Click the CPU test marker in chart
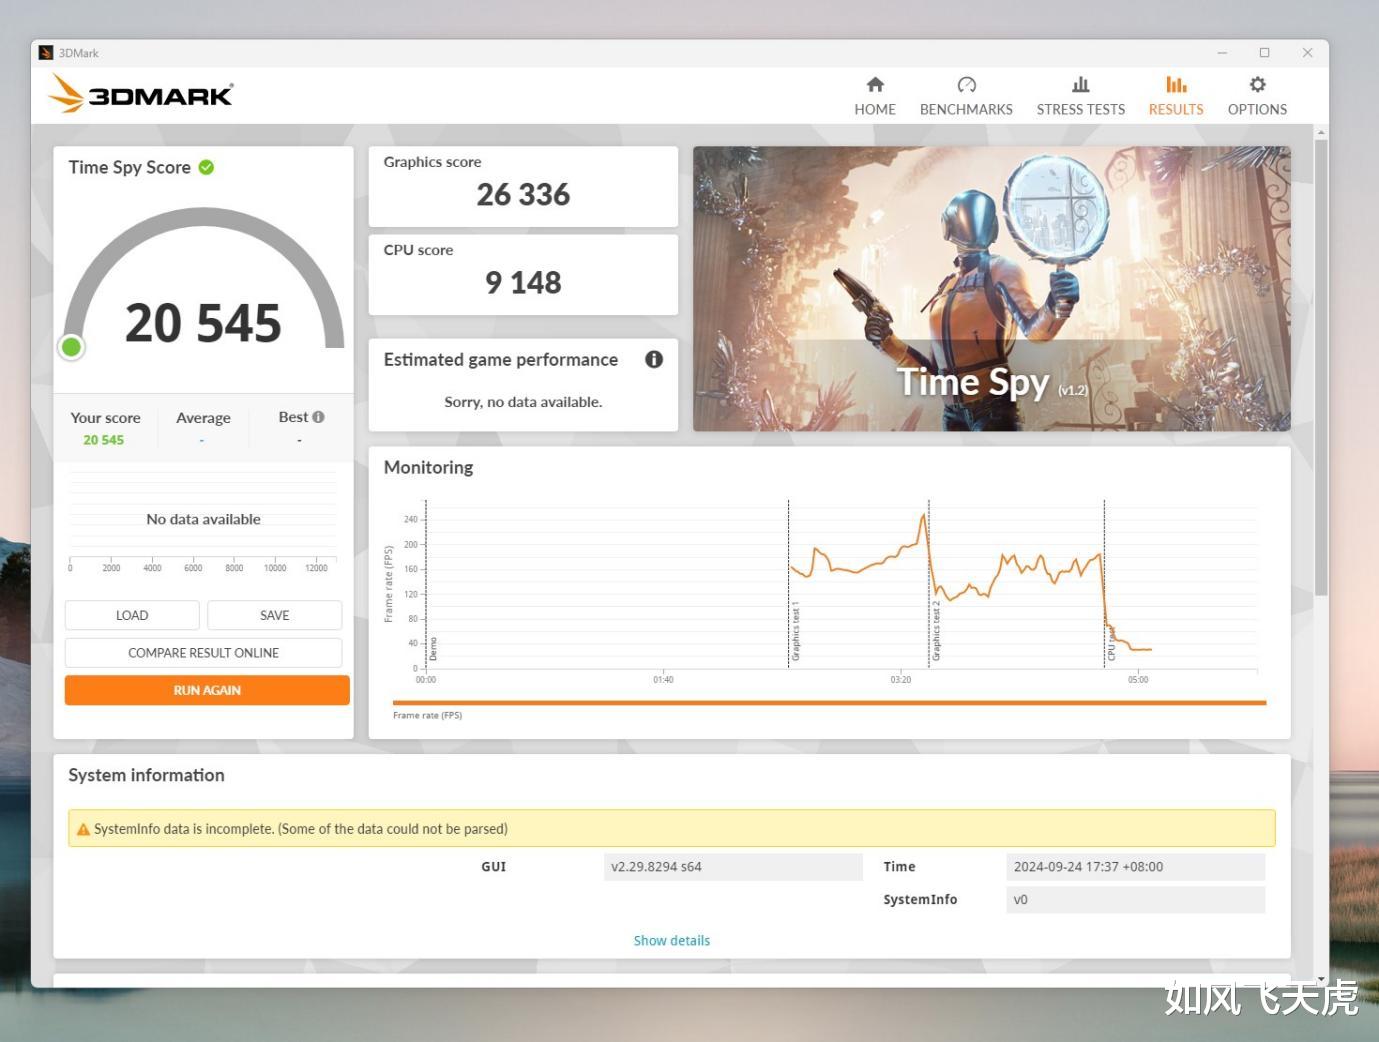The height and width of the screenshot is (1042, 1379). [x=1111, y=643]
